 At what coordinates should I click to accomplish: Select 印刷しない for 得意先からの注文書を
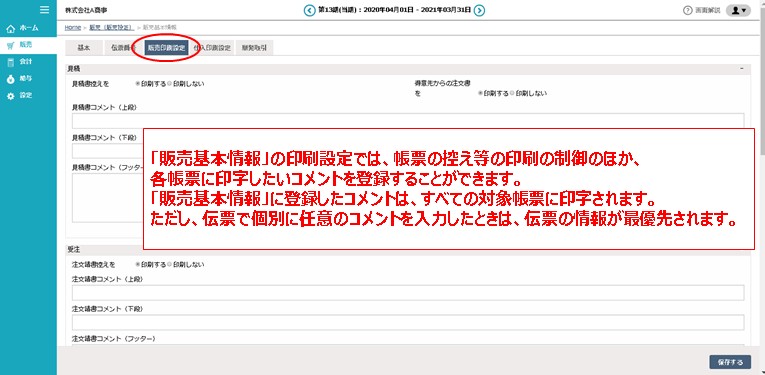[x=512, y=93]
